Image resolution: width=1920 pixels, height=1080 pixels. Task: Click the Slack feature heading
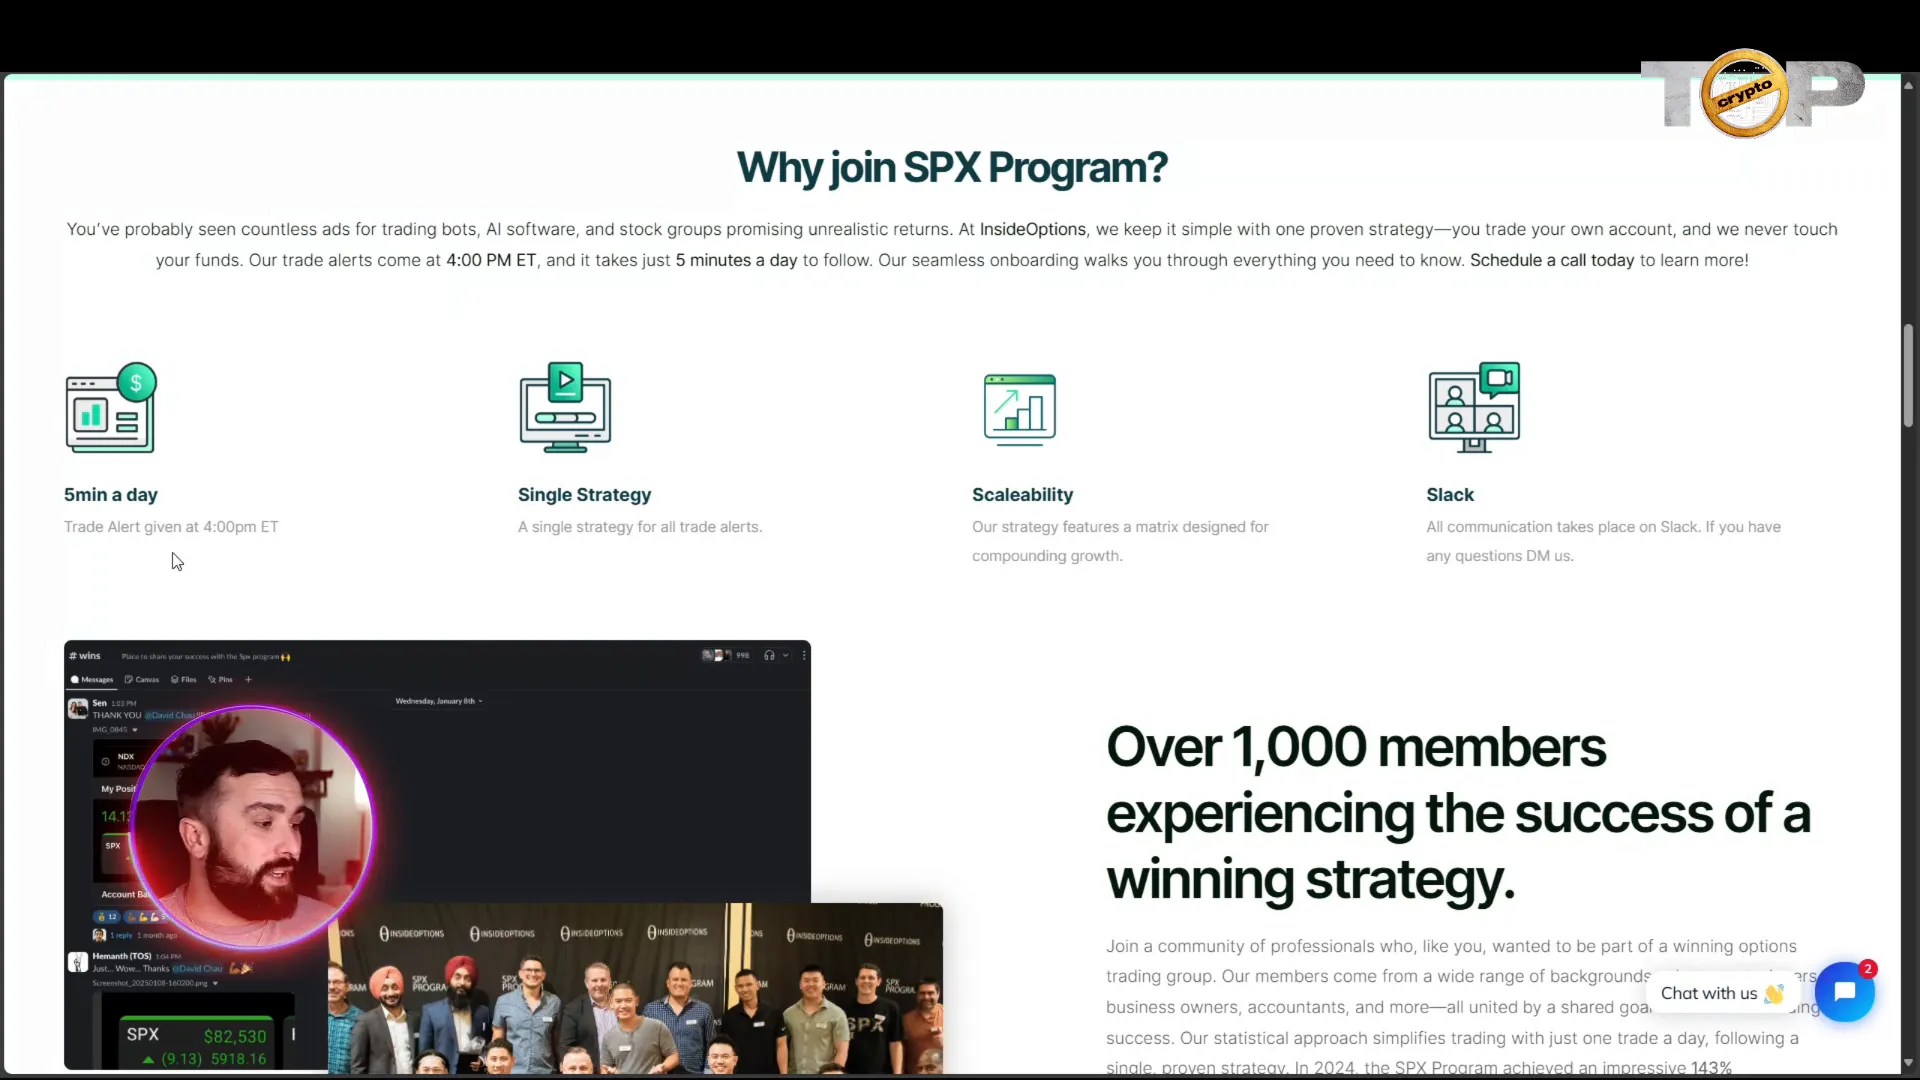click(1450, 495)
